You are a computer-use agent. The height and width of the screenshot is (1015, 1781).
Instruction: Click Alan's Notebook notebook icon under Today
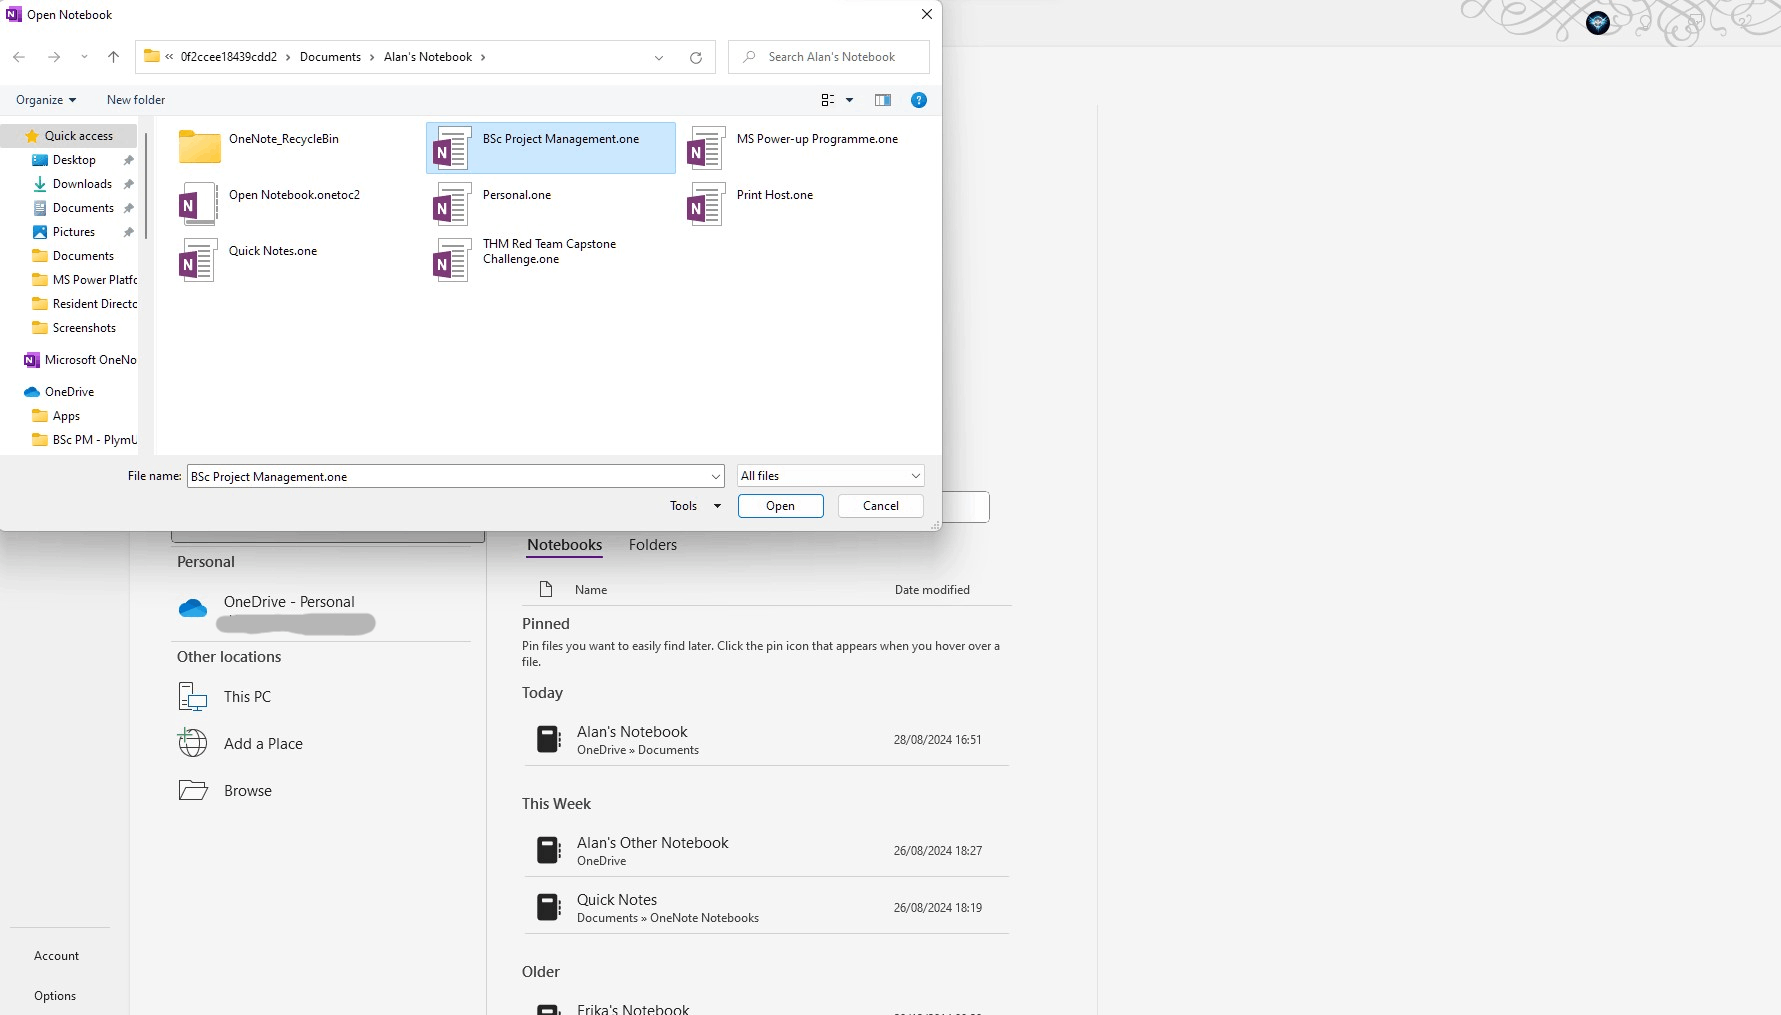[x=549, y=739]
